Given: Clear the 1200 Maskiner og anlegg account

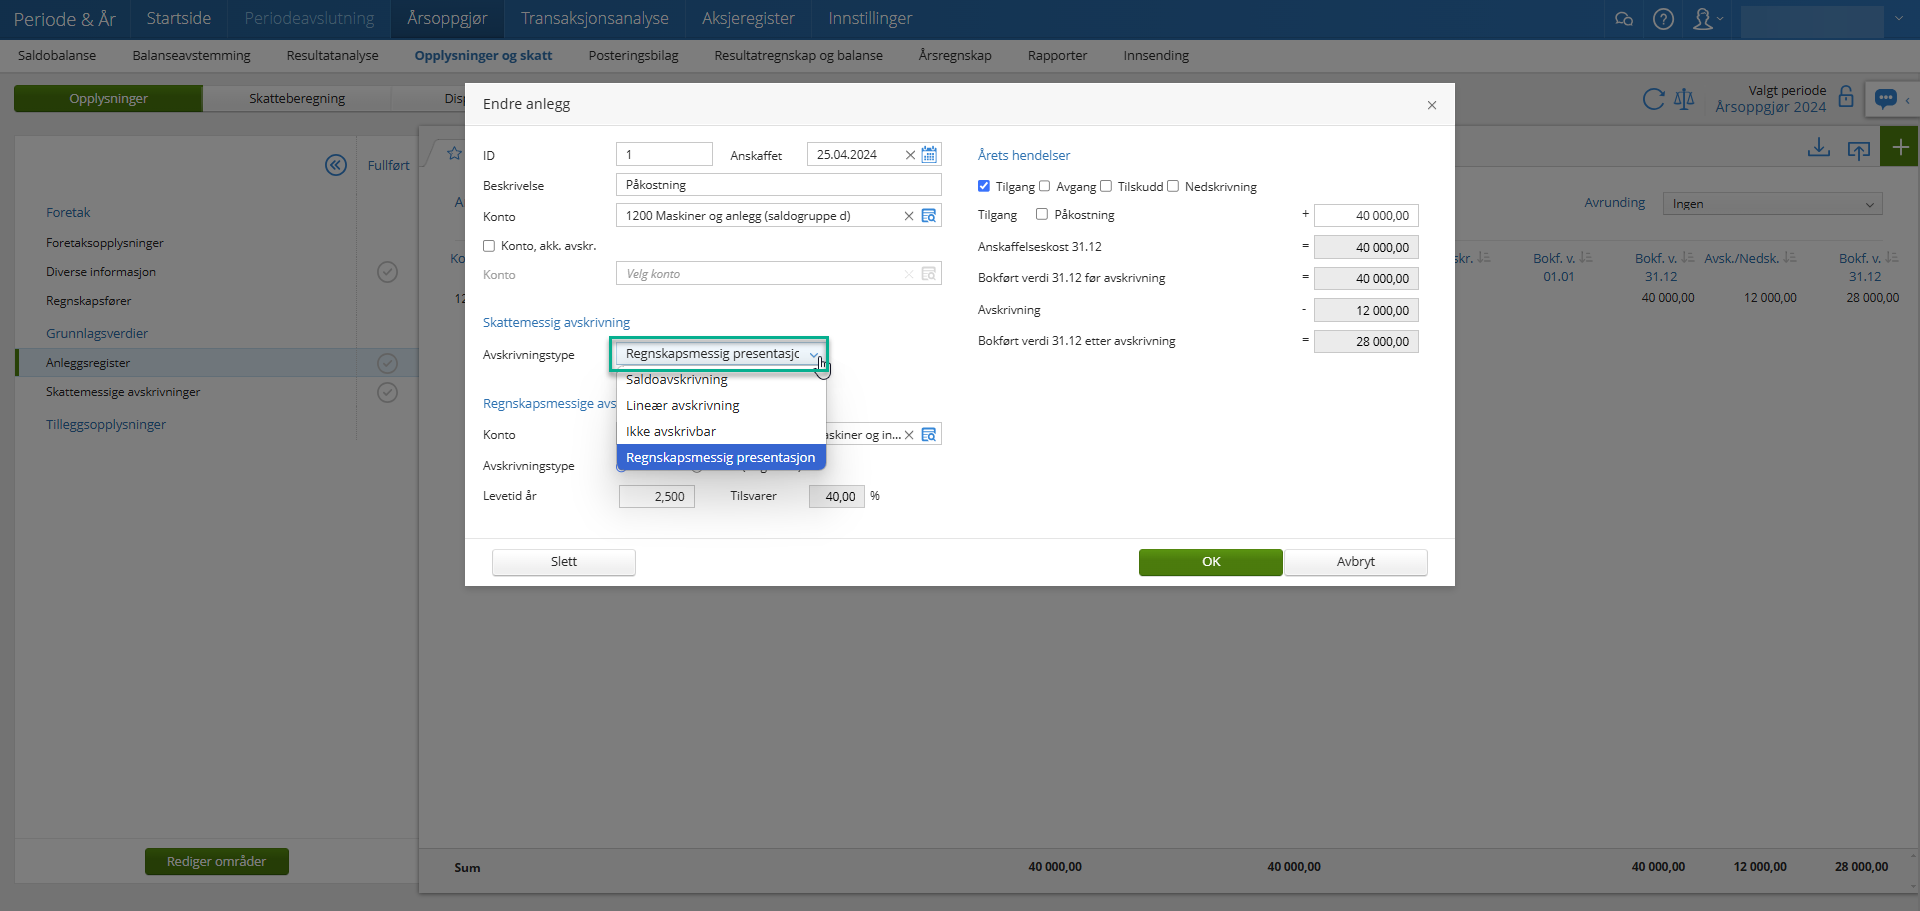Looking at the screenshot, I should coord(909,216).
